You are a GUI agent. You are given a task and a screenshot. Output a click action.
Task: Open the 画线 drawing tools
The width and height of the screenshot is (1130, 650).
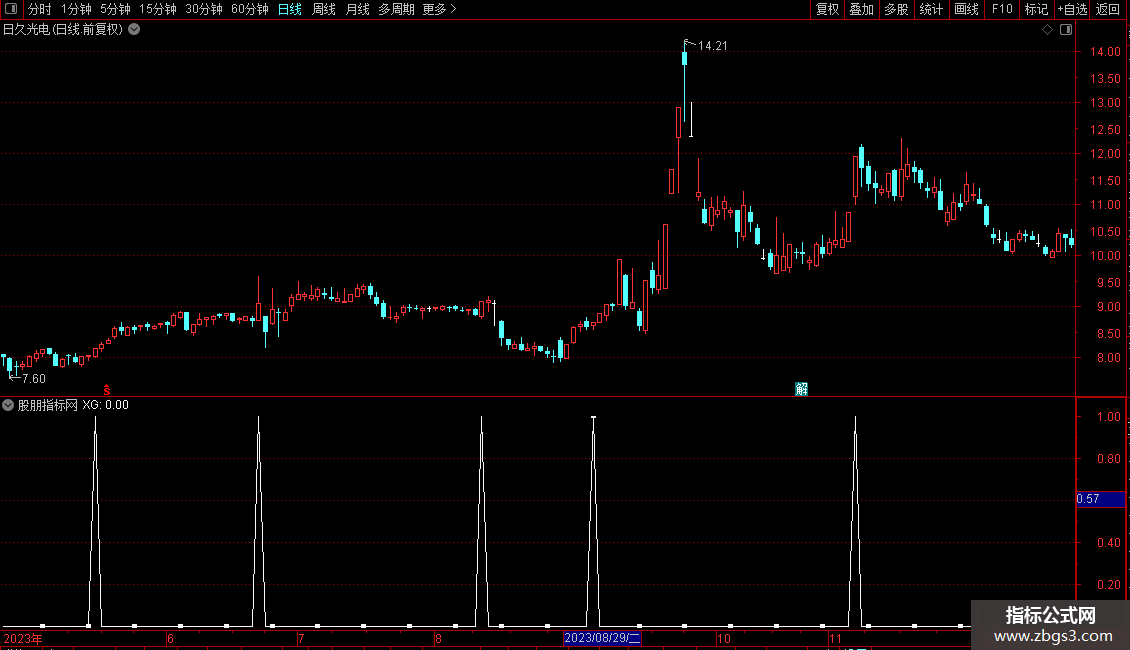(x=966, y=9)
